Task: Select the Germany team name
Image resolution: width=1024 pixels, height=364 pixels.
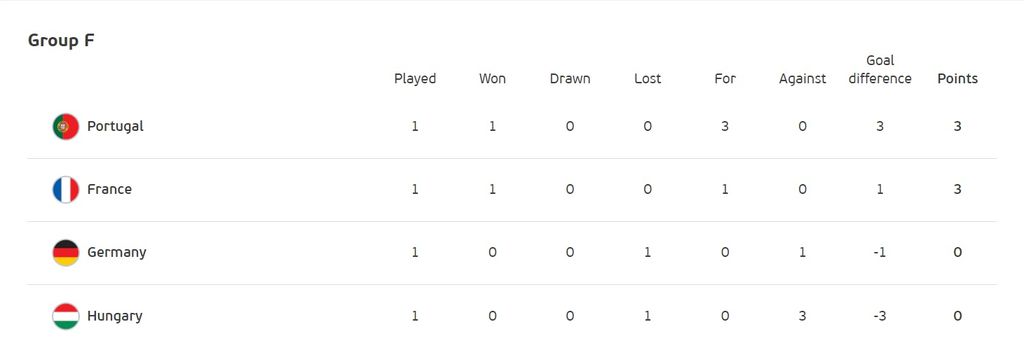Action: (117, 253)
